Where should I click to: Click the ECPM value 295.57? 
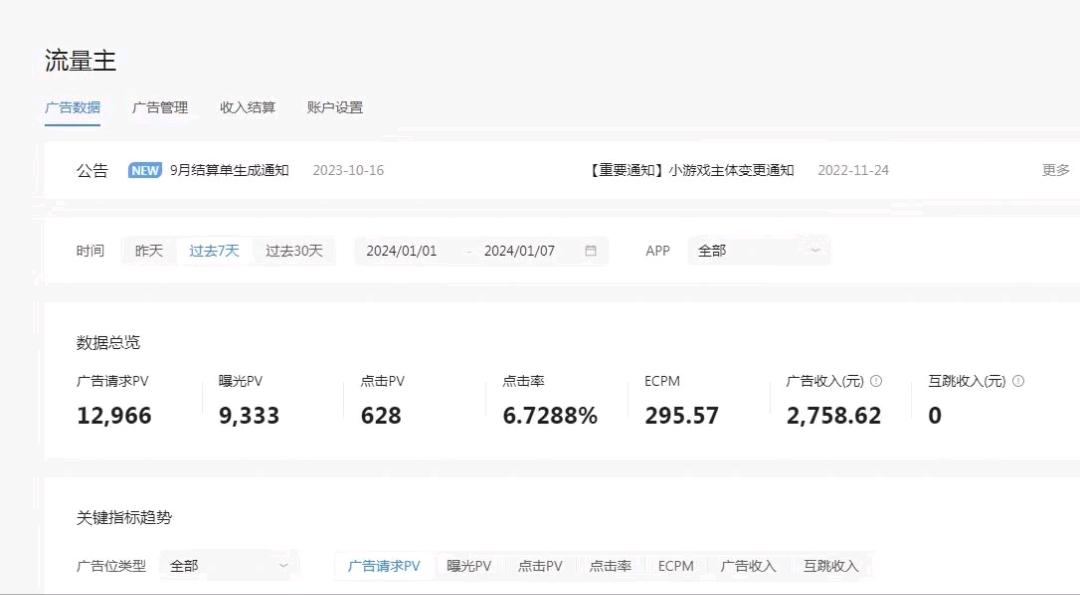pyautogui.click(x=681, y=416)
